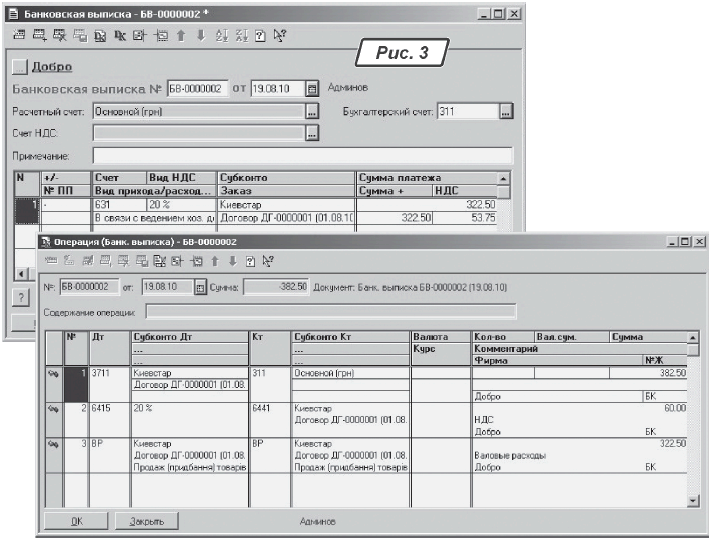
Task: Open selection for Расчетный счет field
Action: pos(312,111)
